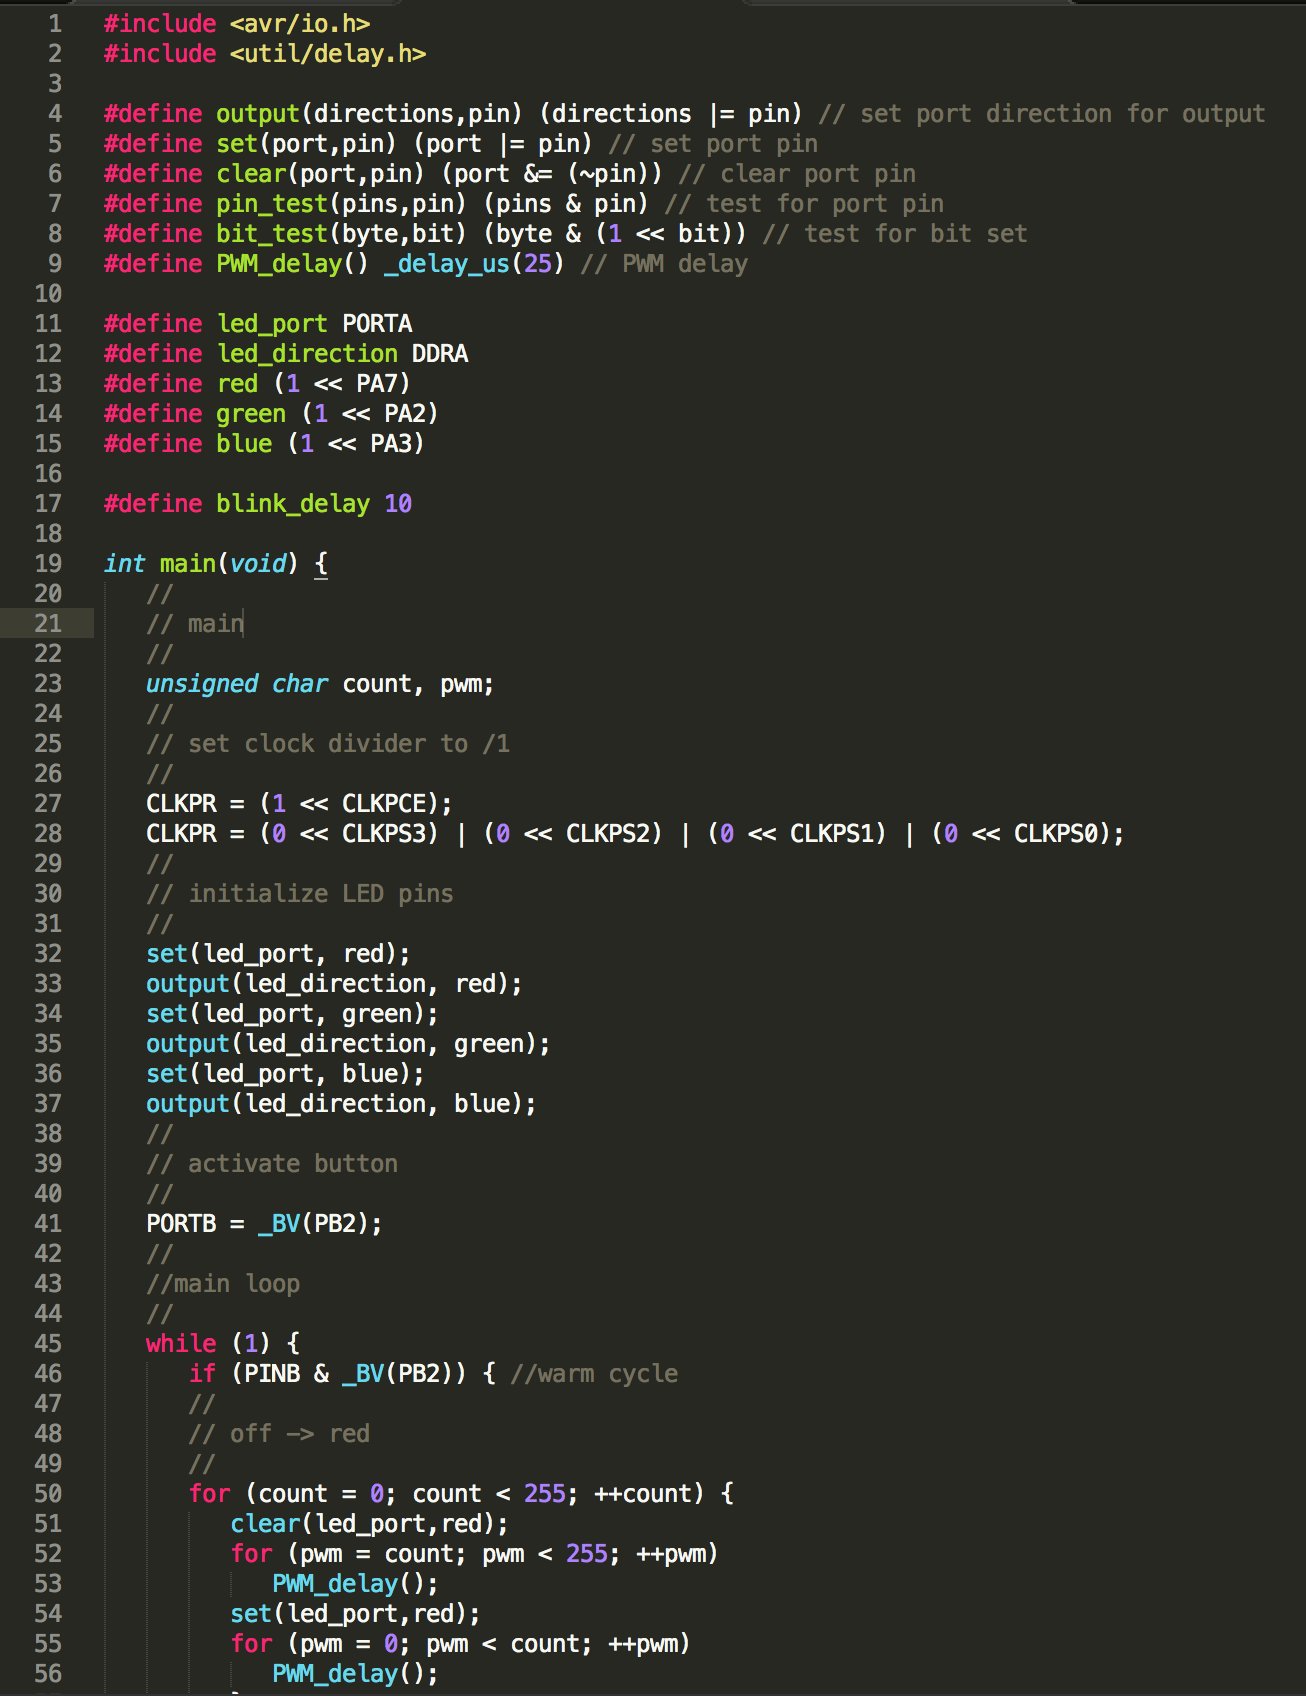The image size is (1306, 1696).
Task: Click line number 41 in the gutter
Action: (x=48, y=1224)
